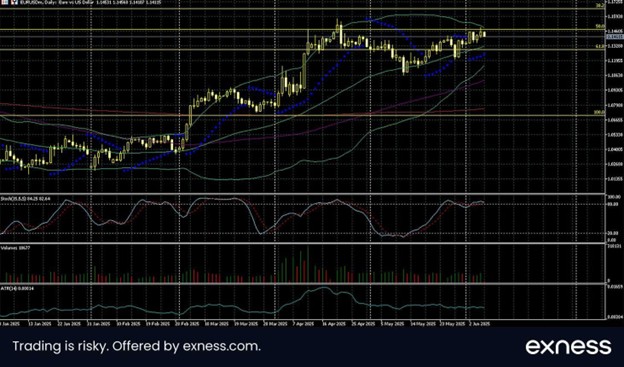Viewport: 624px width, 367px height.
Task: Select the ATR(14) indicator label
Action: 17,288
